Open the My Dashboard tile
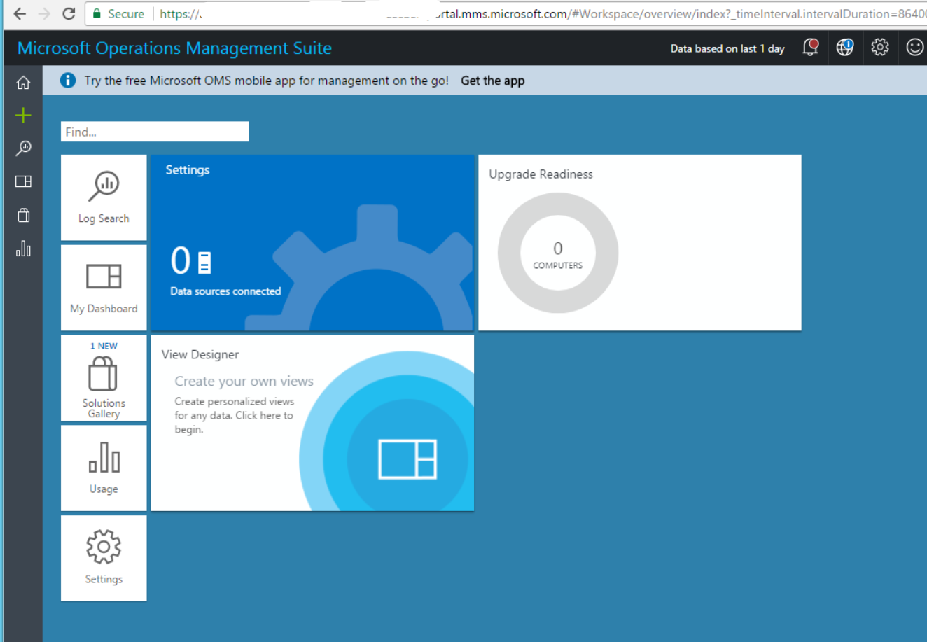This screenshot has height=642, width=927. click(103, 287)
